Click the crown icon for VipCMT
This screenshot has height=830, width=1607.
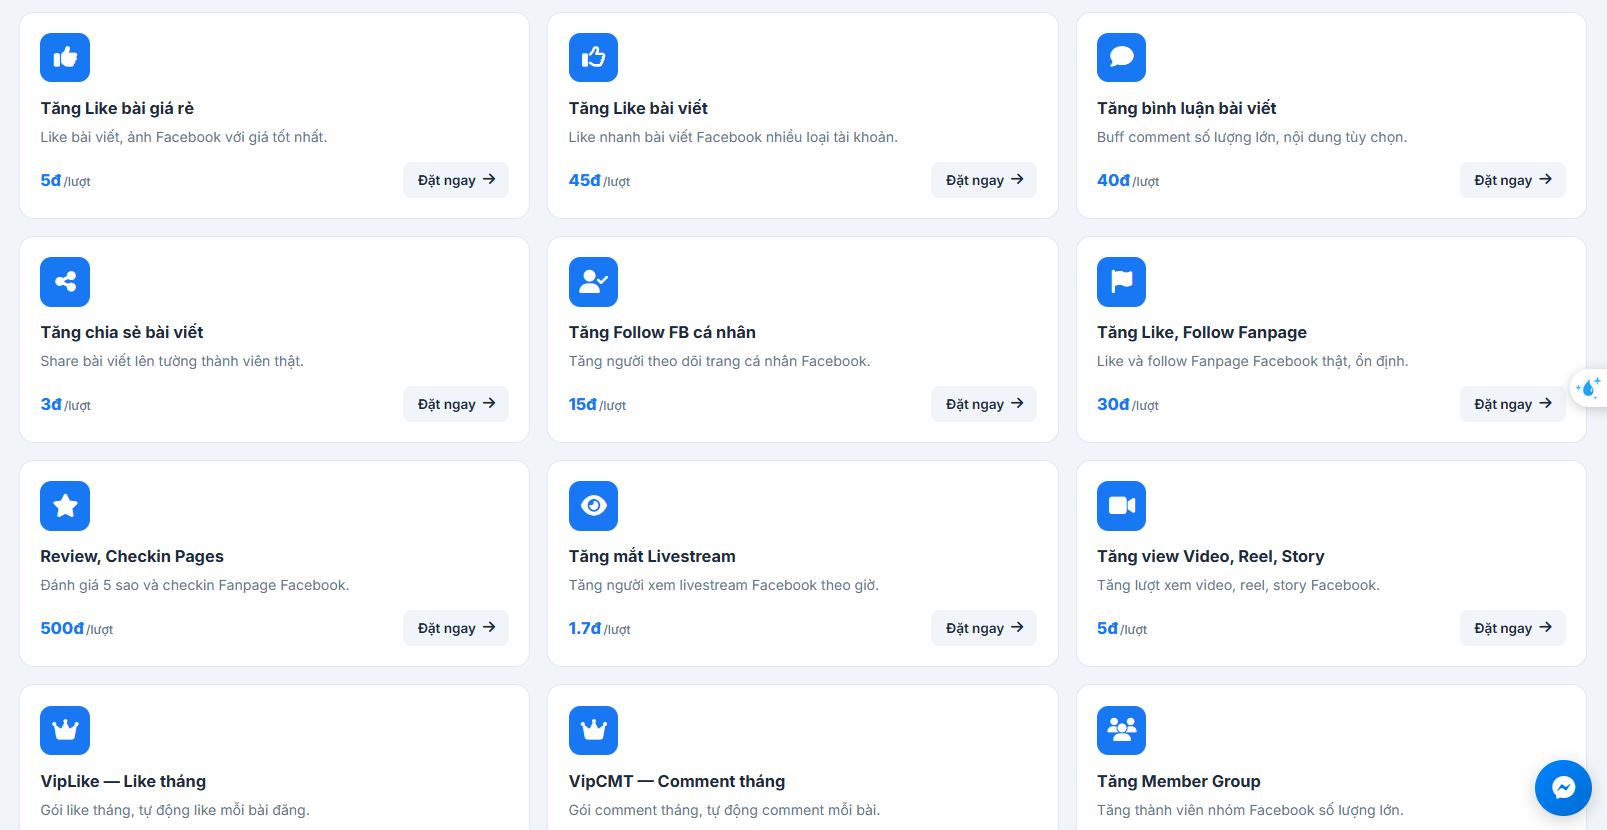point(593,730)
